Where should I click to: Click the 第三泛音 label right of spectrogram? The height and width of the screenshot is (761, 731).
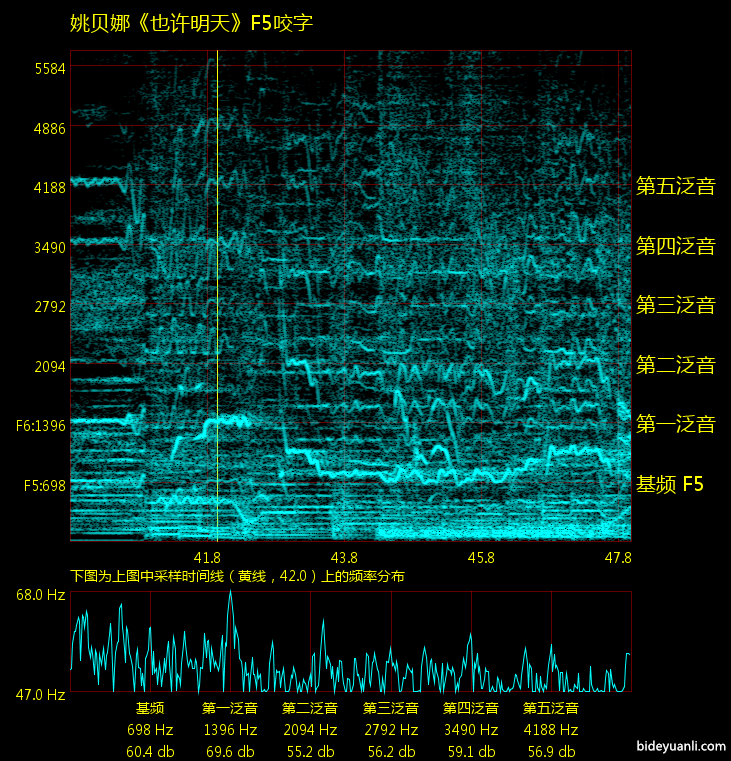tap(676, 306)
